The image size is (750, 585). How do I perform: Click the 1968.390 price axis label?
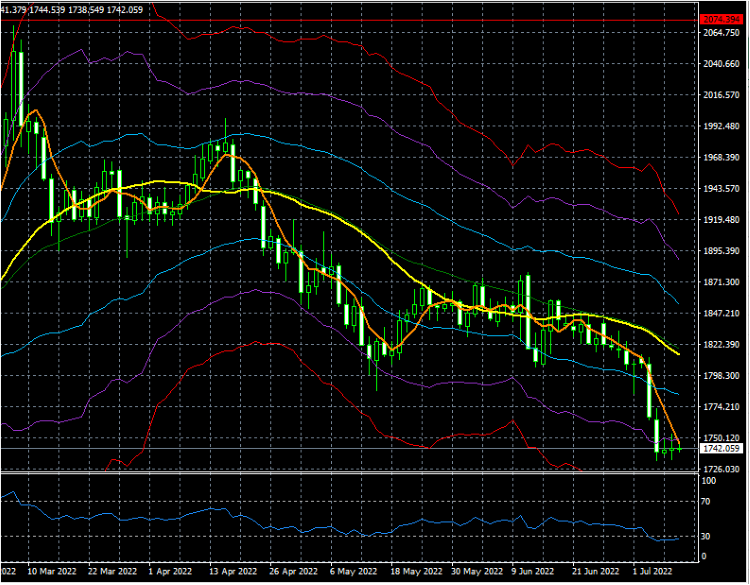tap(721, 157)
